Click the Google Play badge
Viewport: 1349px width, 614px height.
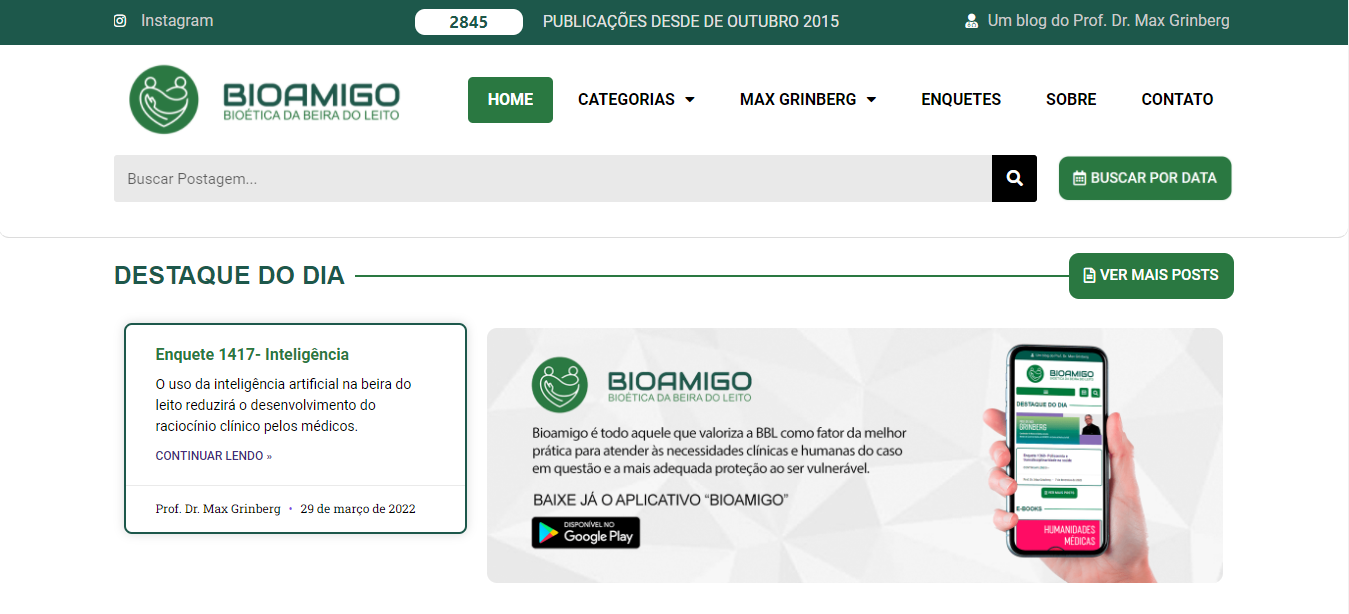click(x=585, y=532)
